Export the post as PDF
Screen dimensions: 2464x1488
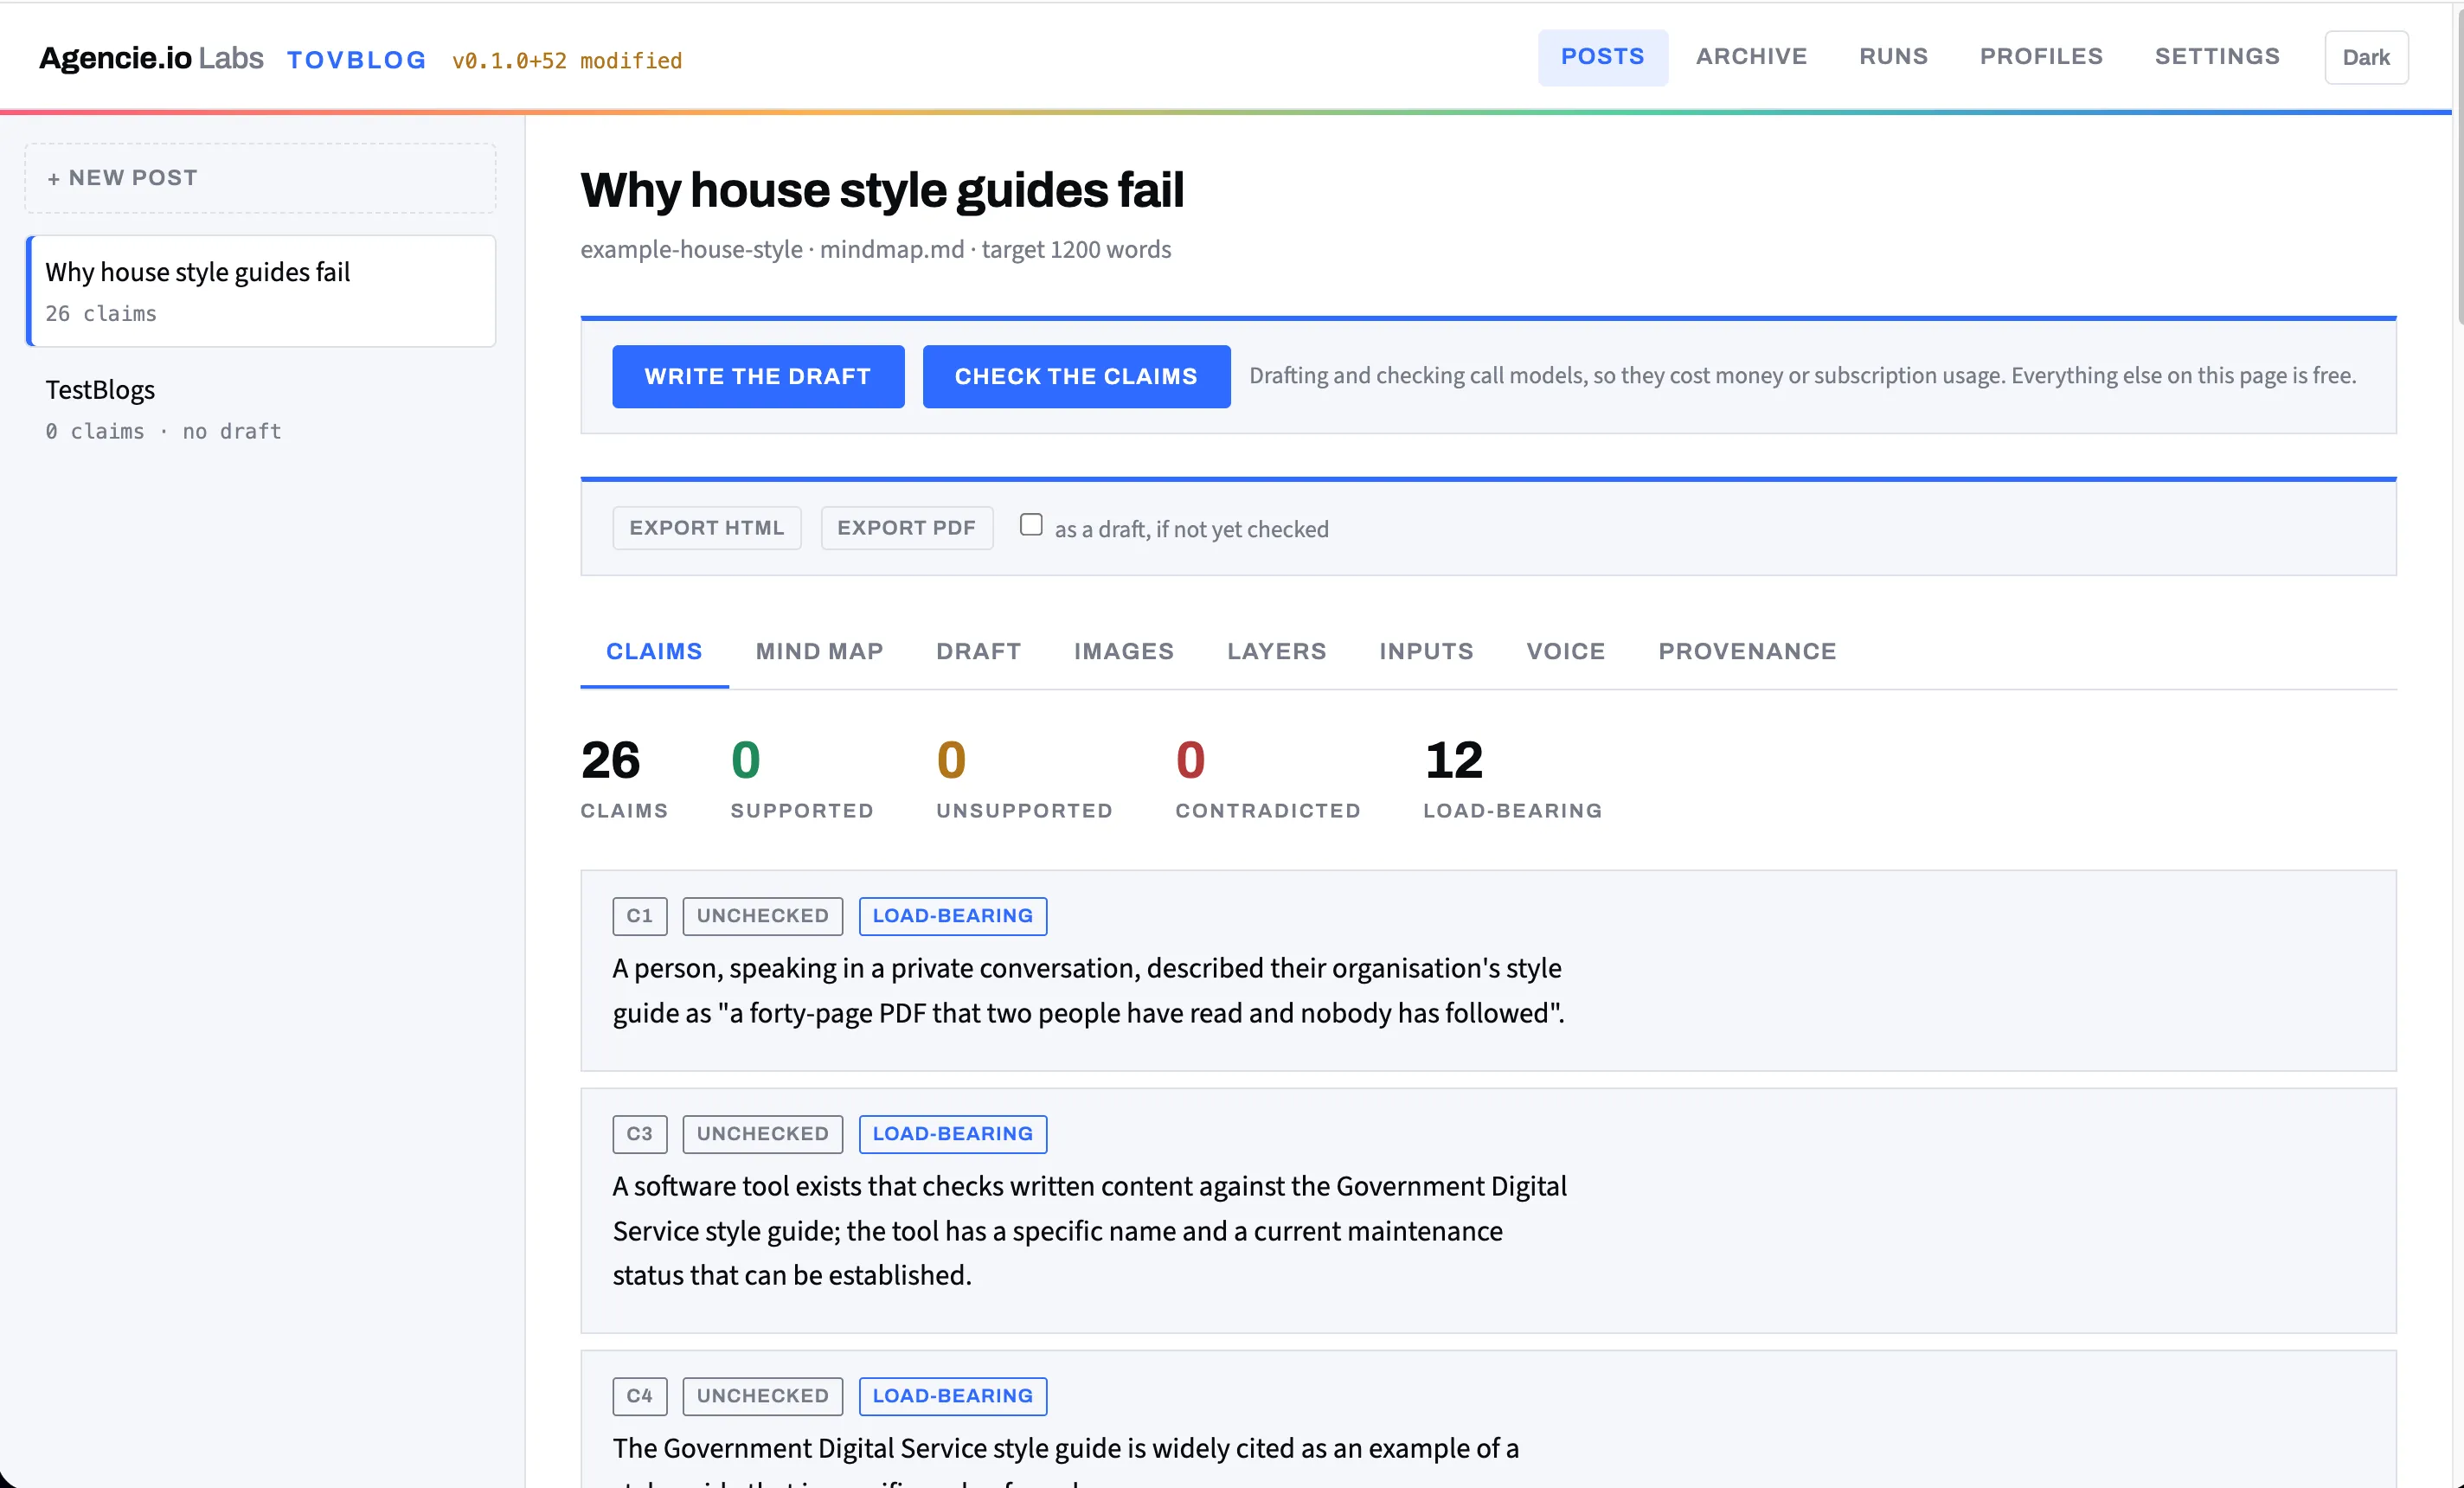[906, 528]
